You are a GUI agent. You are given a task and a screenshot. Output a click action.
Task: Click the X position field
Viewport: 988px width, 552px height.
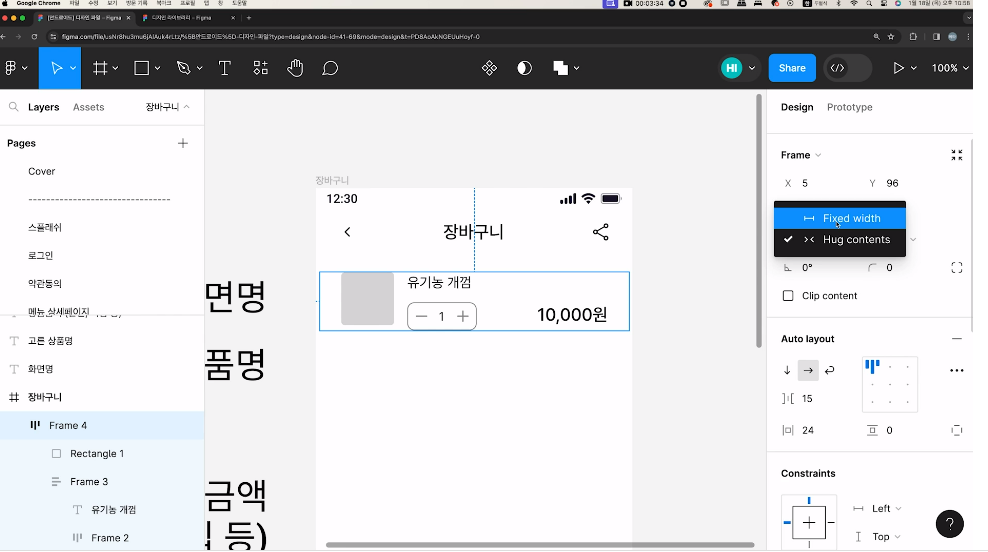point(821,183)
